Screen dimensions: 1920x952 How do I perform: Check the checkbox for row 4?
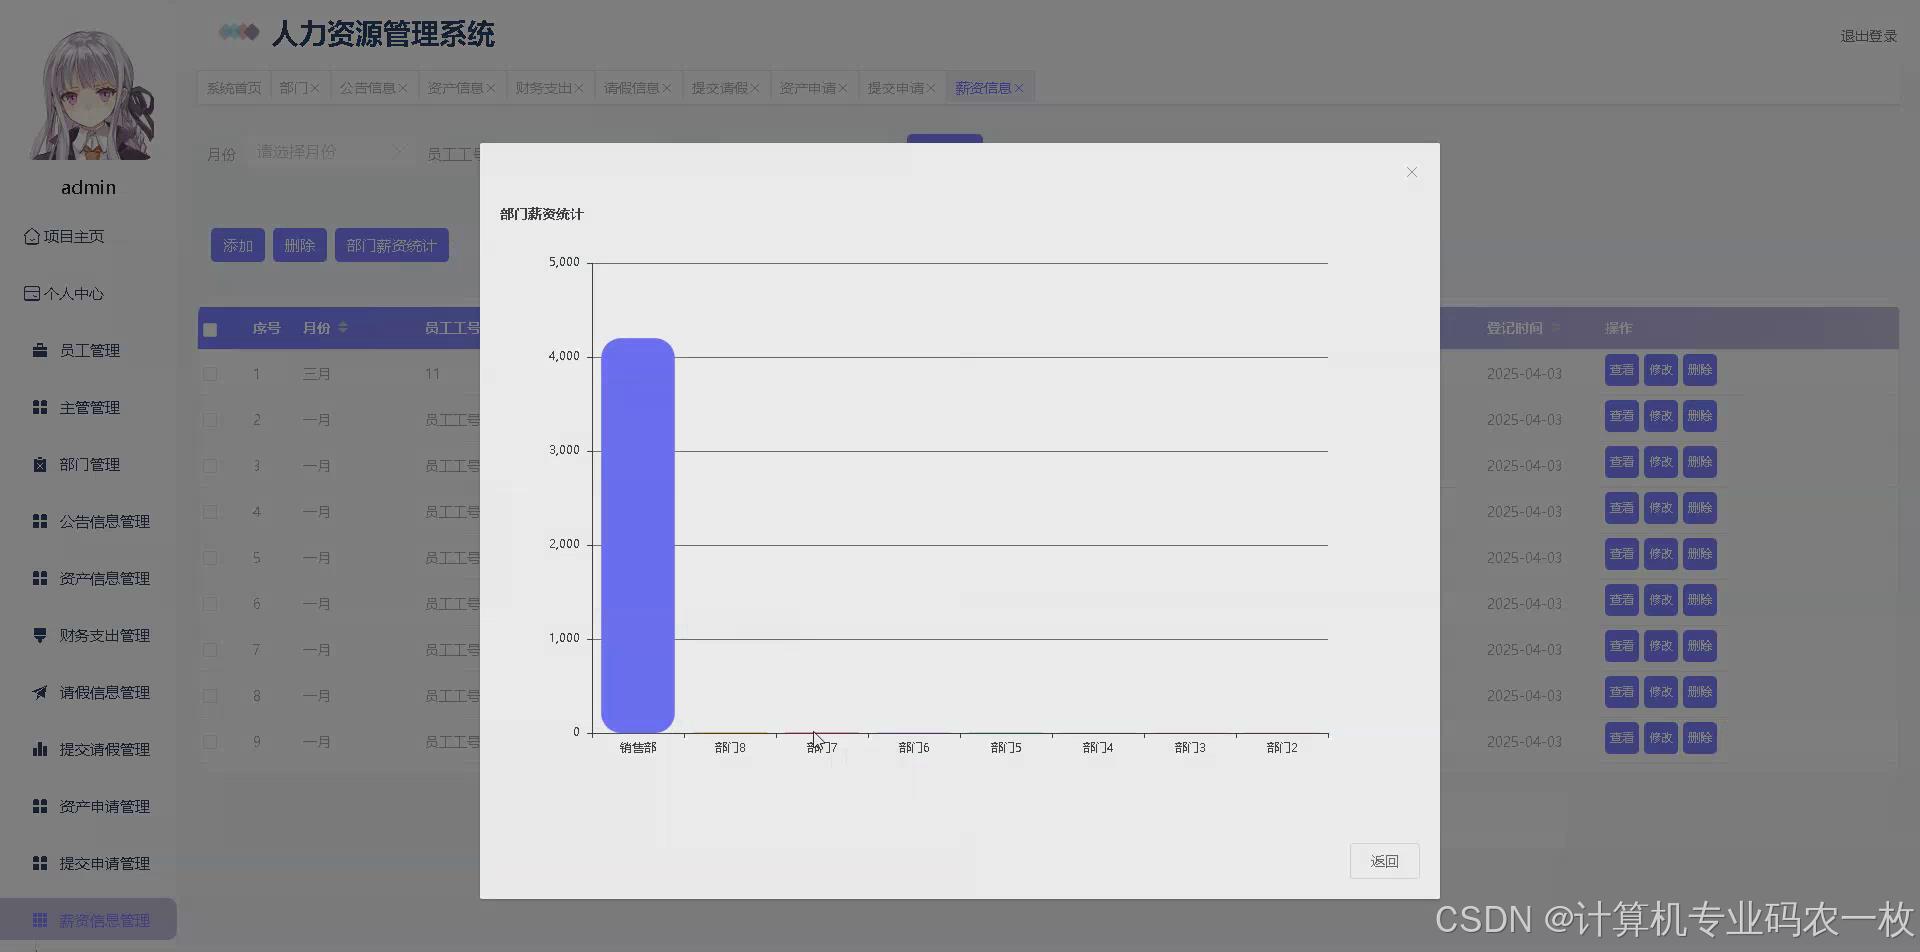coord(210,512)
